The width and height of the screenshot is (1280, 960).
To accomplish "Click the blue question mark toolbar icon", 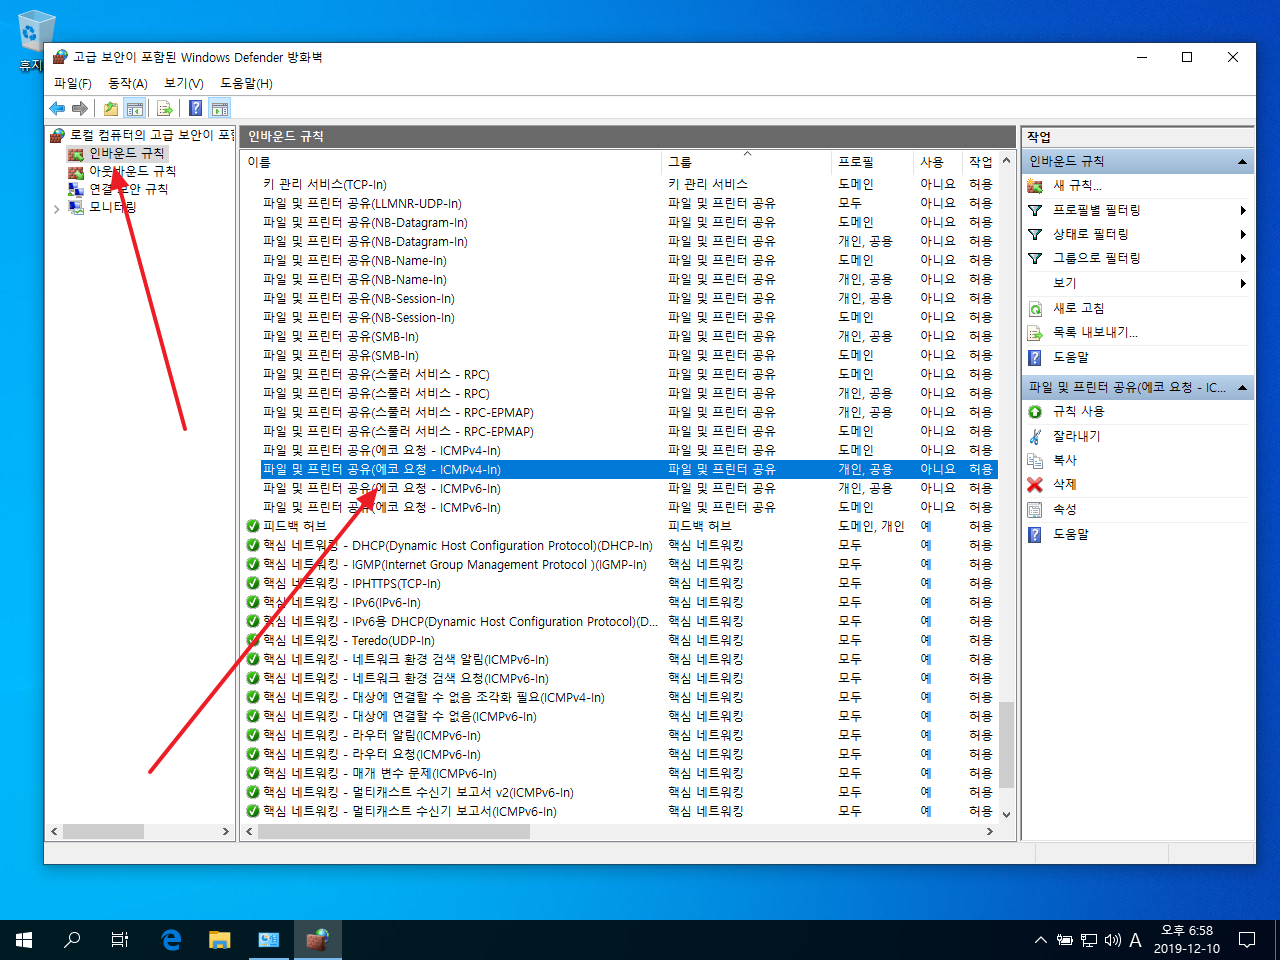I will (196, 108).
